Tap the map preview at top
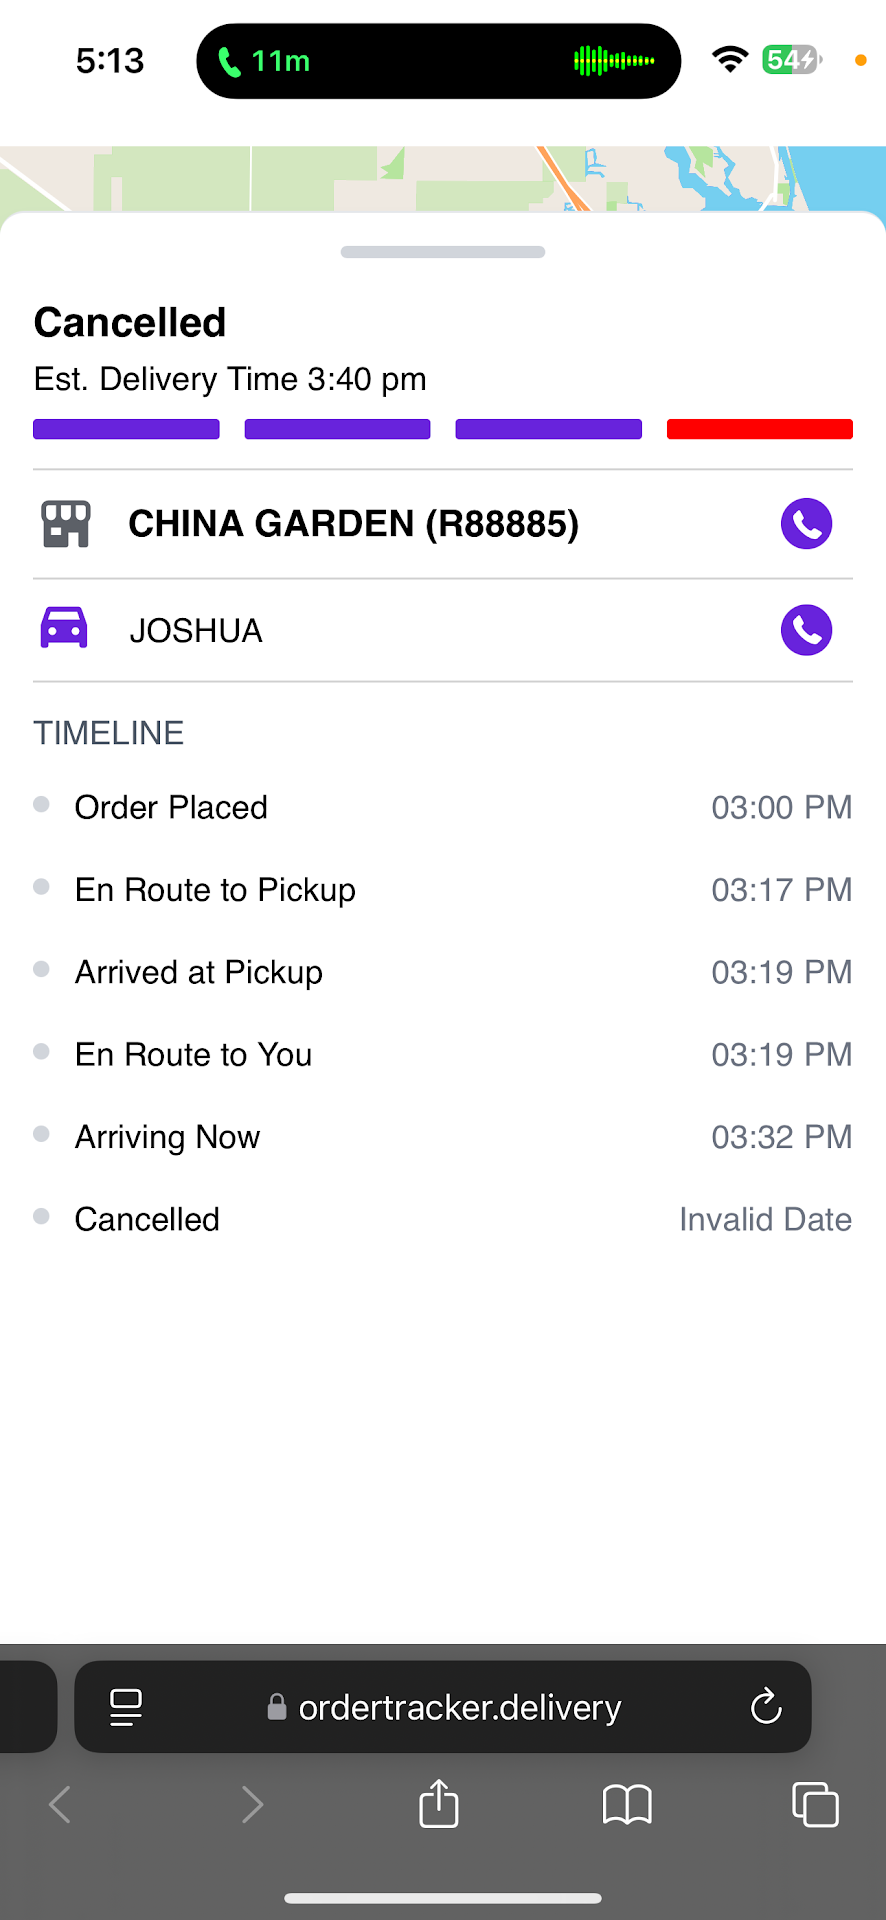Viewport: 886px width, 1920px height. (443, 178)
